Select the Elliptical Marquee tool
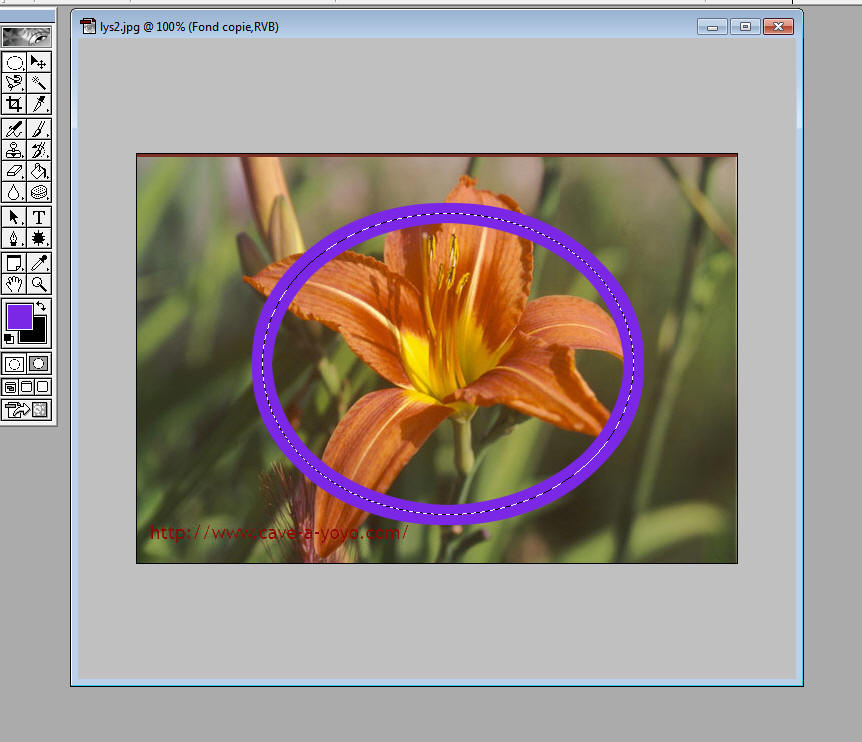 click(14, 62)
